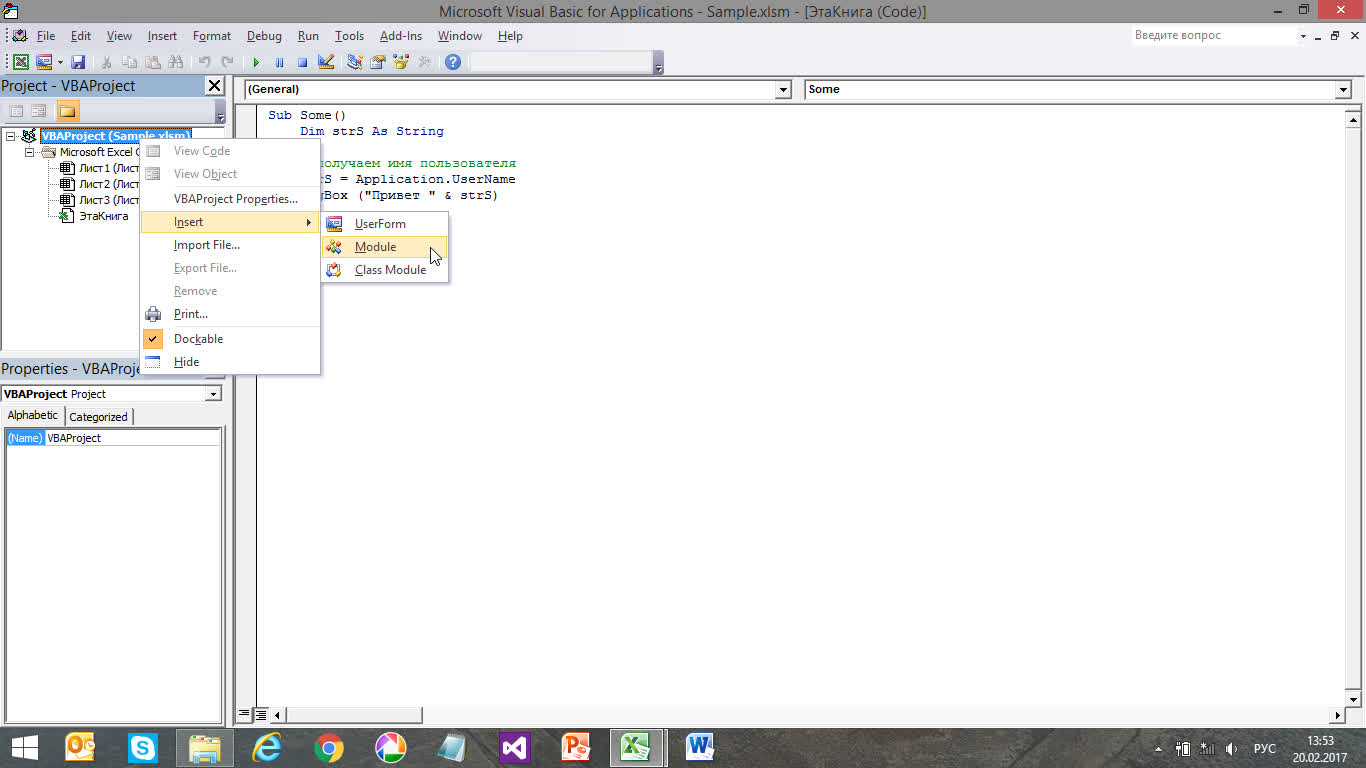Save the file with the floppy disk icon

pos(78,62)
